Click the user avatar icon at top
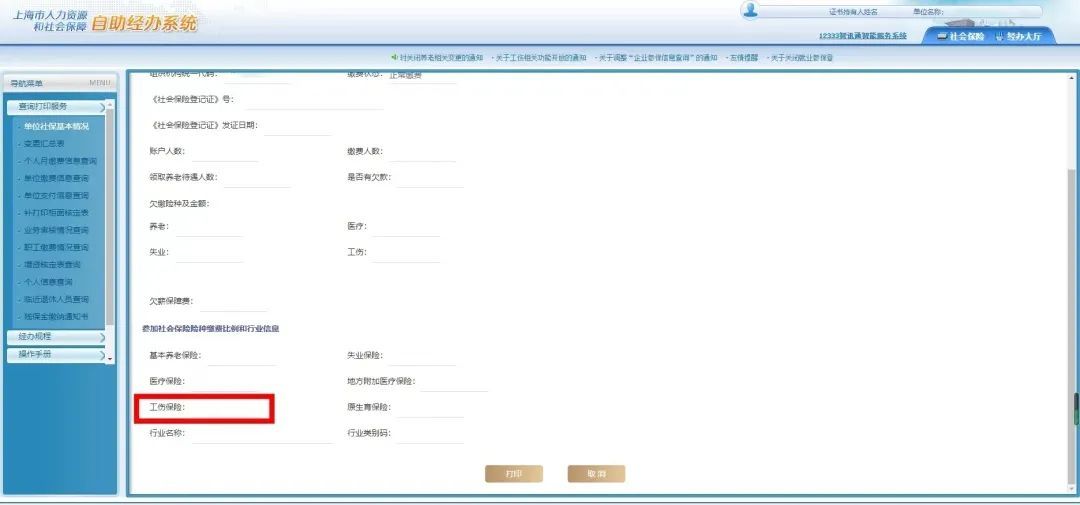 click(751, 10)
